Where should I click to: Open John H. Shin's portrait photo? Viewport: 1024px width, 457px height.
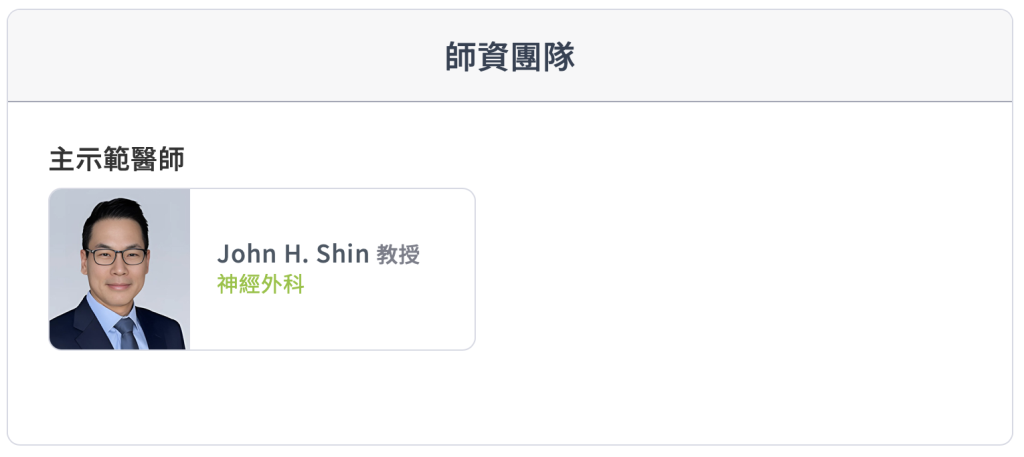(x=120, y=269)
